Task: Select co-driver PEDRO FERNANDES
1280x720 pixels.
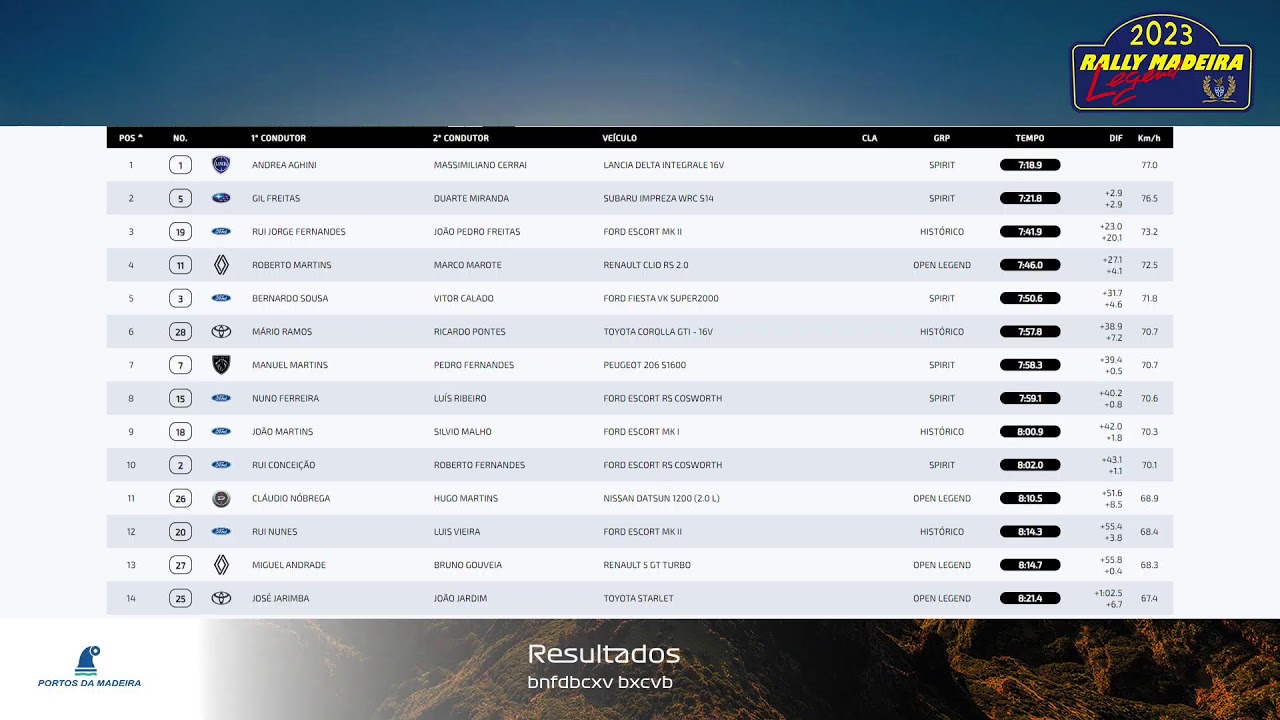Action: coord(474,365)
